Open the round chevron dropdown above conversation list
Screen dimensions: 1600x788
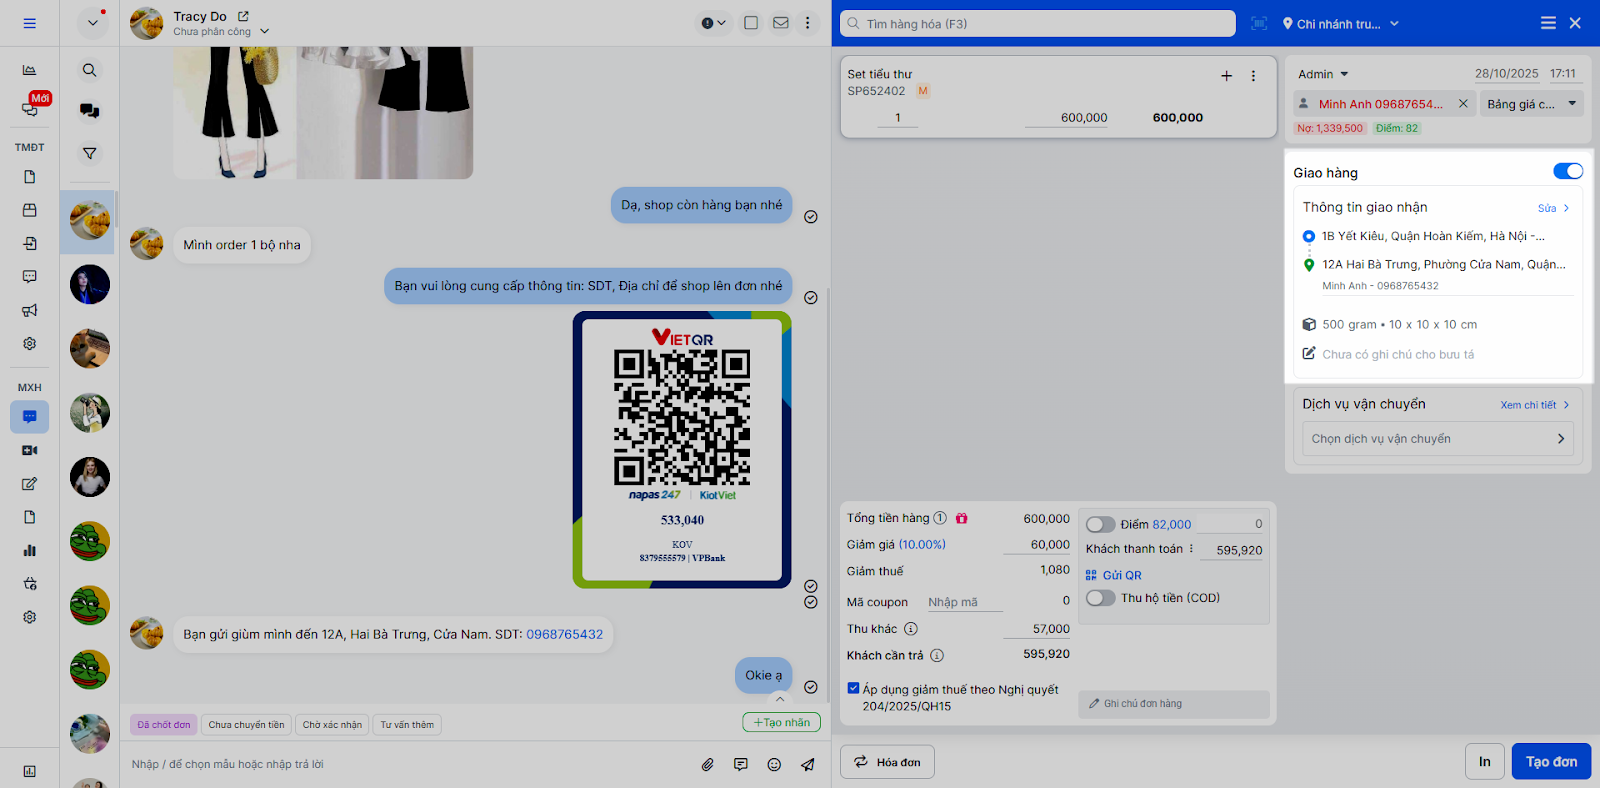[92, 23]
